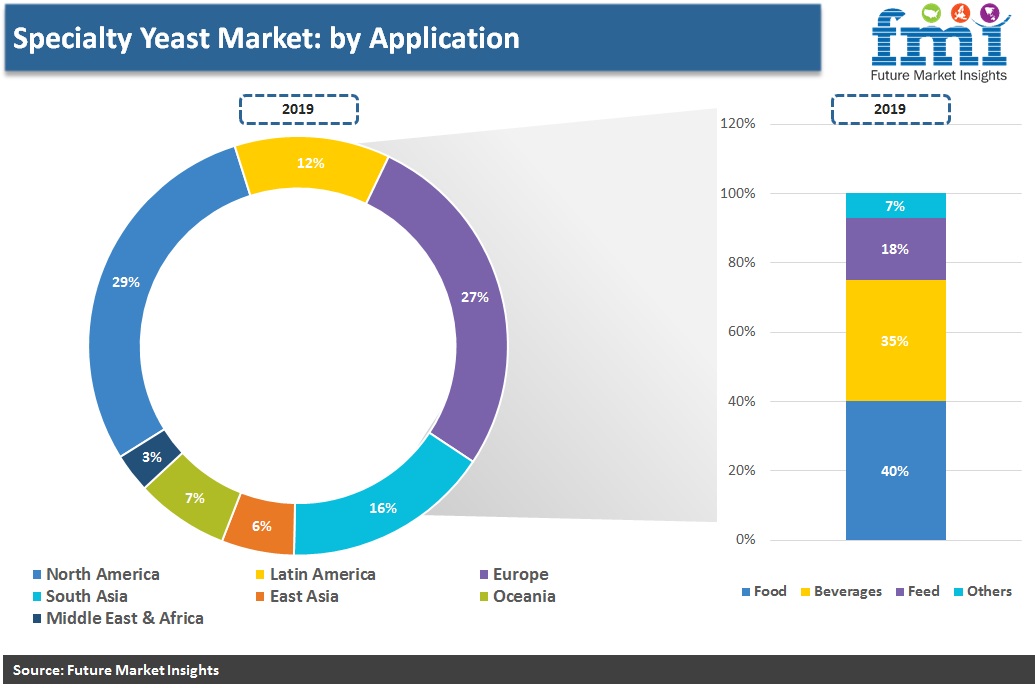Select the 7% Oceania donut segment
The width and height of the screenshot is (1035, 688).
click(x=193, y=497)
